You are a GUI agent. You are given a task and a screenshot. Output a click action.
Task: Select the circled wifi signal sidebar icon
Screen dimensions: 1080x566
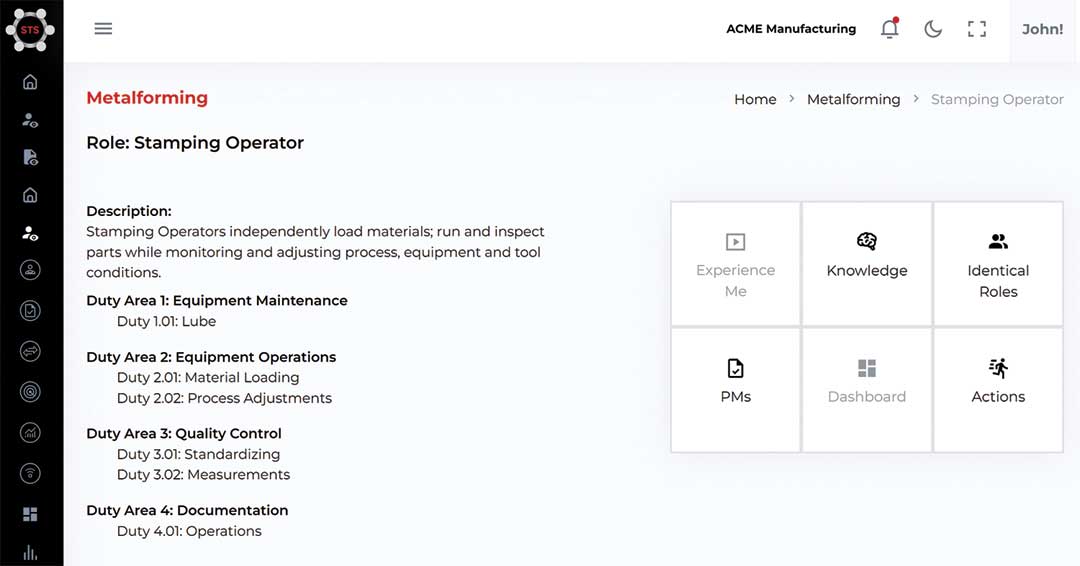click(30, 473)
